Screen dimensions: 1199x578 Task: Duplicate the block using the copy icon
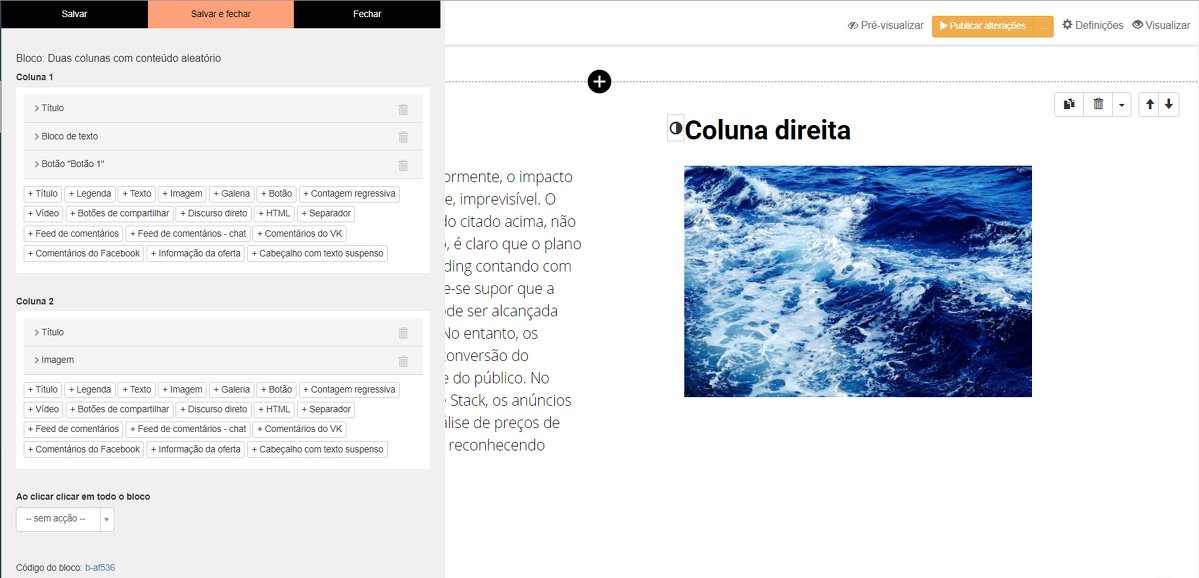pos(1069,104)
